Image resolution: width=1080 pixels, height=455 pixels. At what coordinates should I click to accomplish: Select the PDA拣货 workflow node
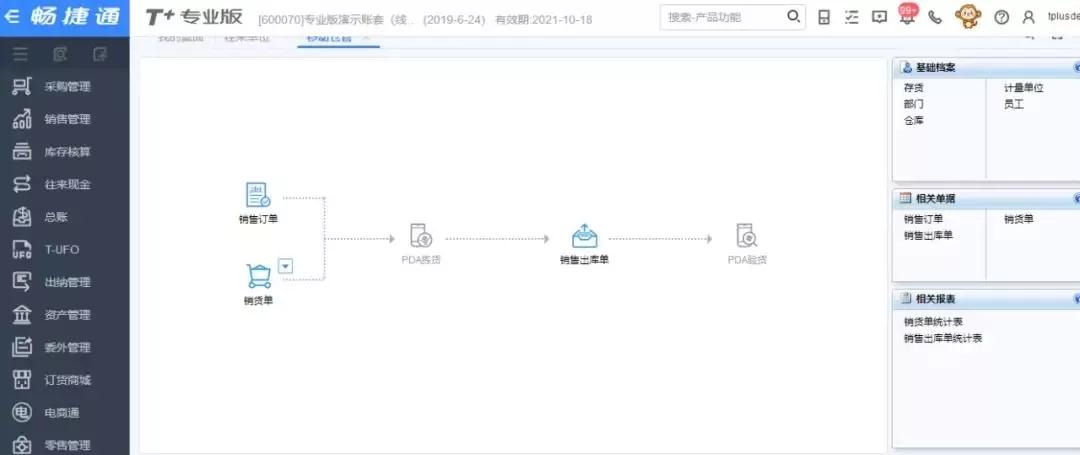pos(421,237)
